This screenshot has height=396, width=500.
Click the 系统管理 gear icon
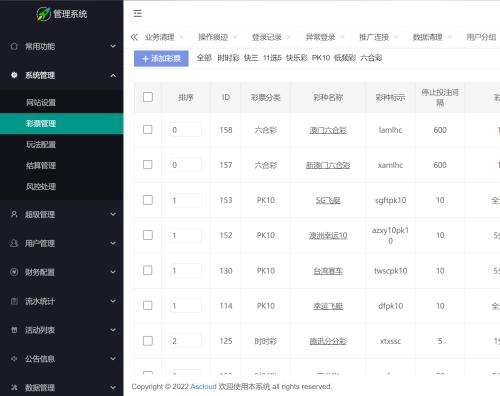[x=14, y=75]
